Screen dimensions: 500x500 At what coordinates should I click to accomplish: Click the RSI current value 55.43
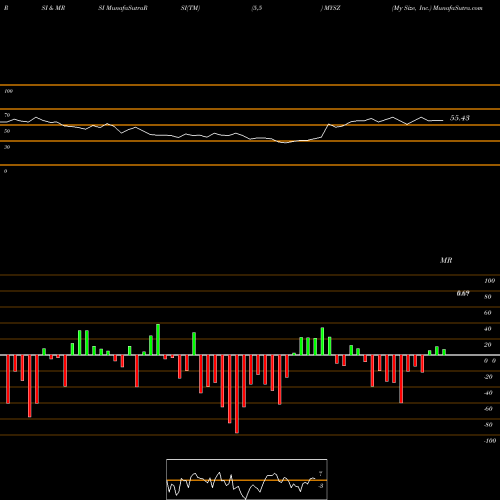point(460,118)
